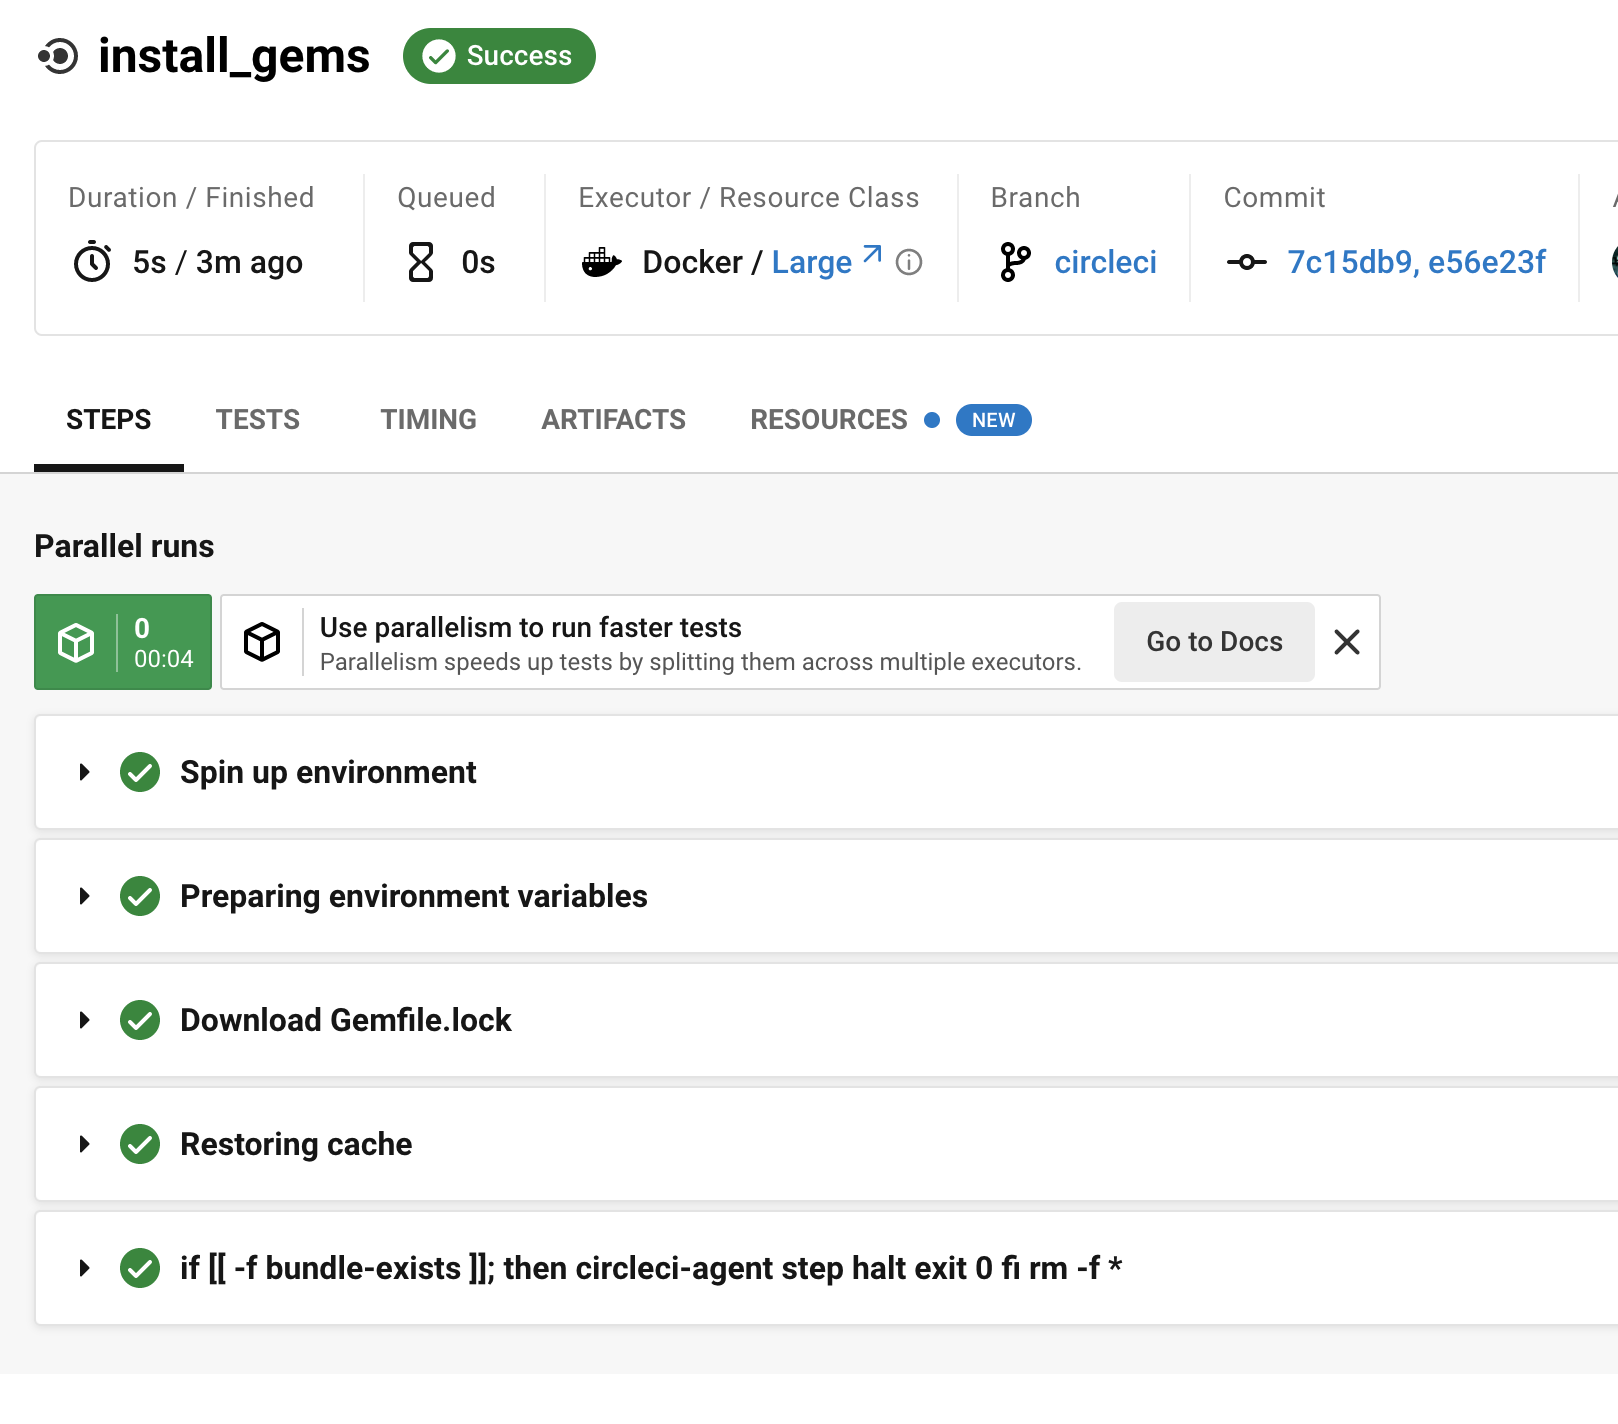The image size is (1618, 1424).
Task: Open the RESOURCES tab
Action: click(828, 420)
